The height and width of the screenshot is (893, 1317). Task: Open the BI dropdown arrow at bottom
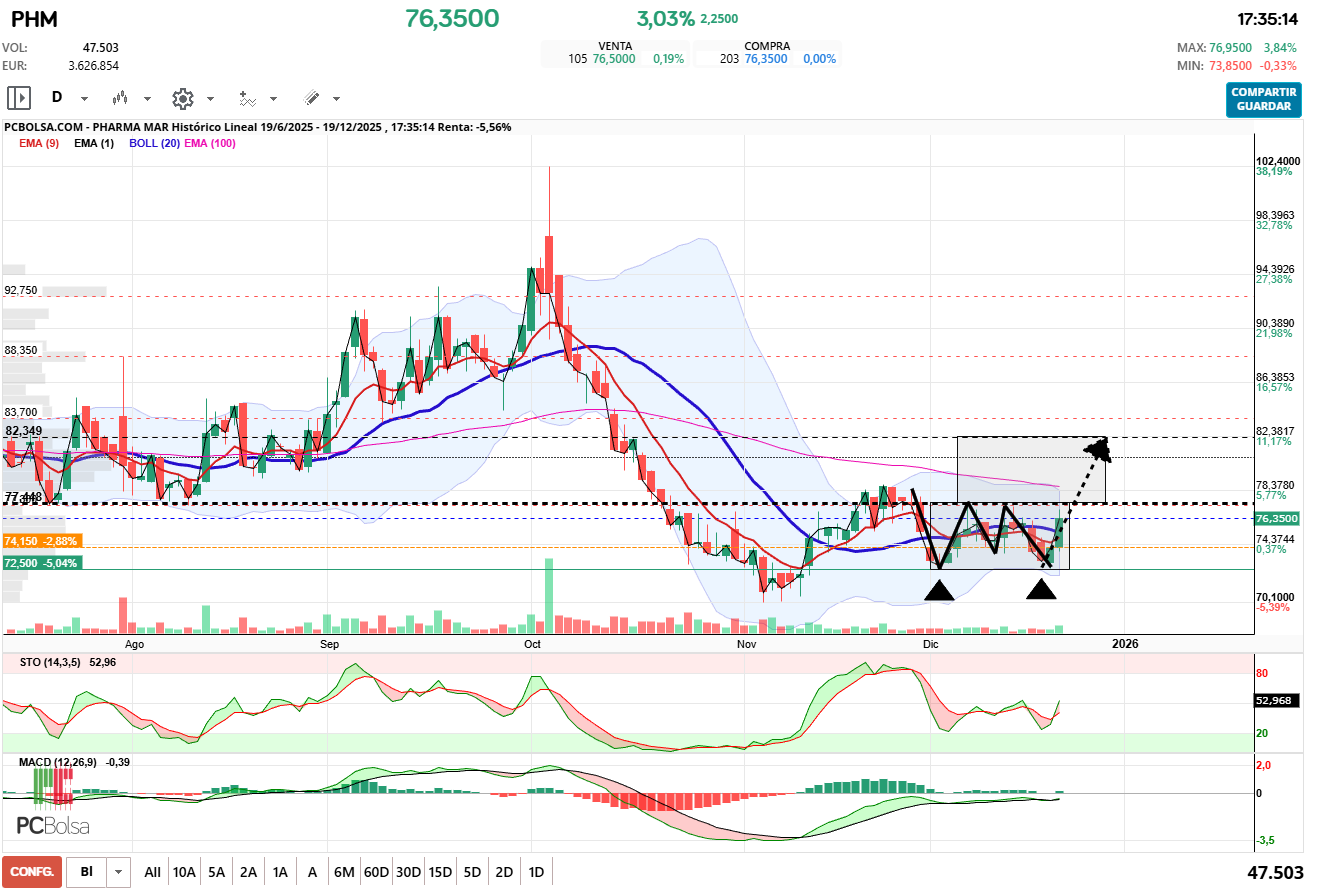[x=119, y=872]
